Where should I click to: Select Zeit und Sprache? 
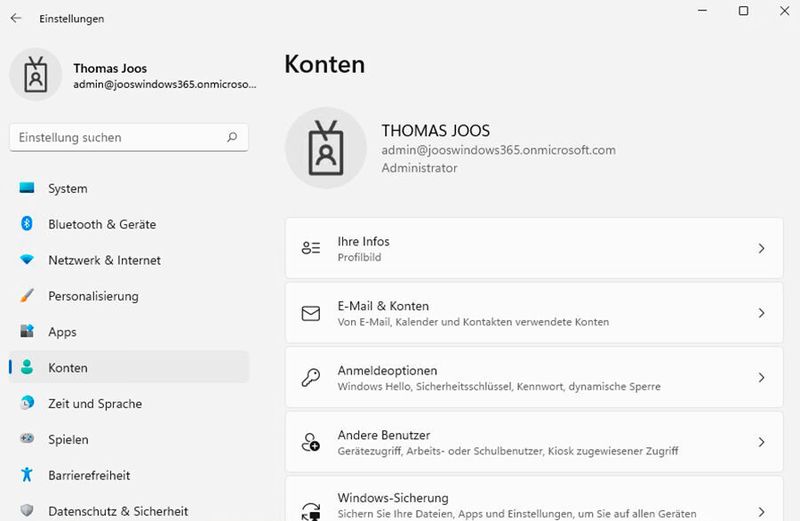pos(129,404)
